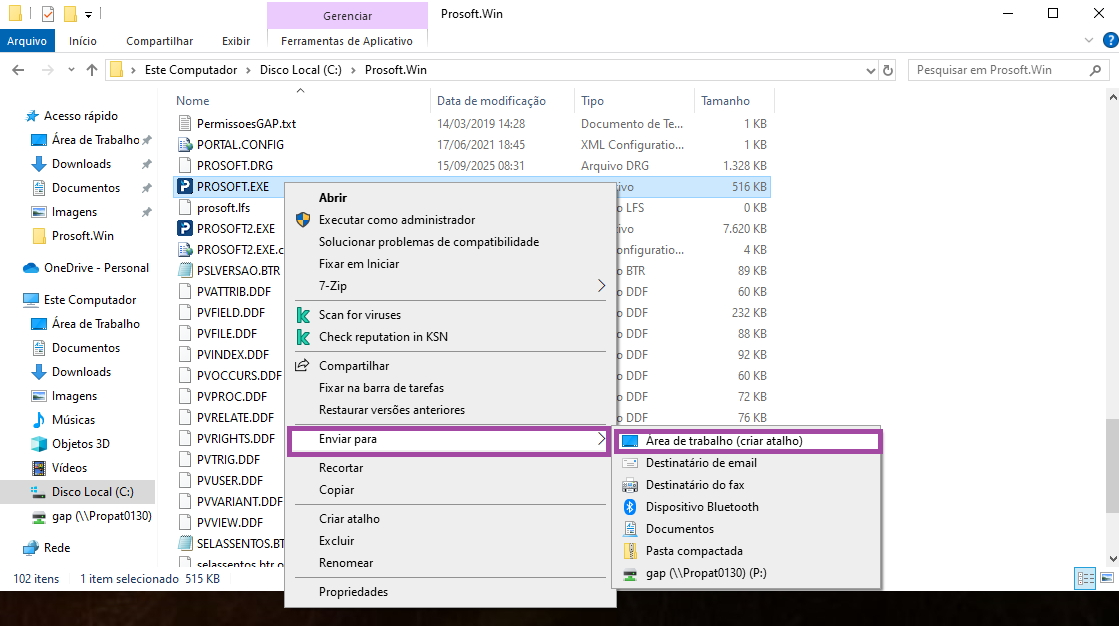Image resolution: width=1119 pixels, height=626 pixels.
Task: Click the PSLVERSAO.BTR file icon
Action: 185,271
